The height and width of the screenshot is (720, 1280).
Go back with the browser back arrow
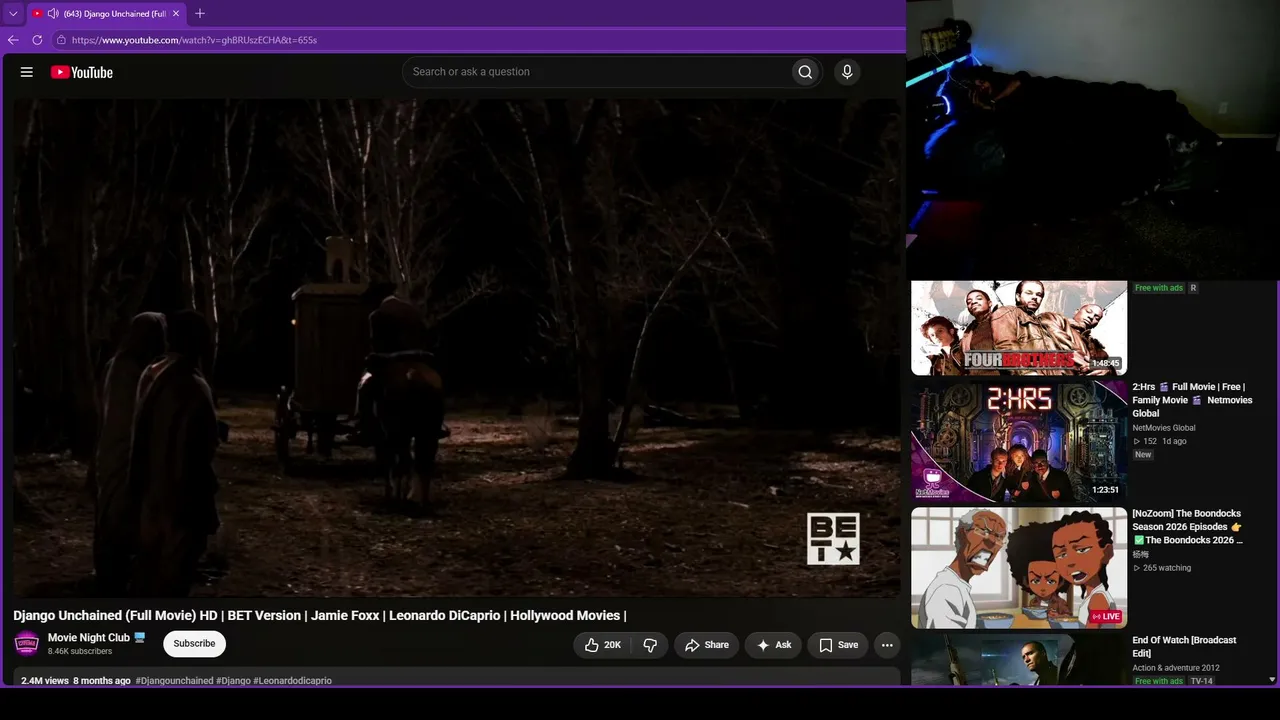(x=13, y=40)
